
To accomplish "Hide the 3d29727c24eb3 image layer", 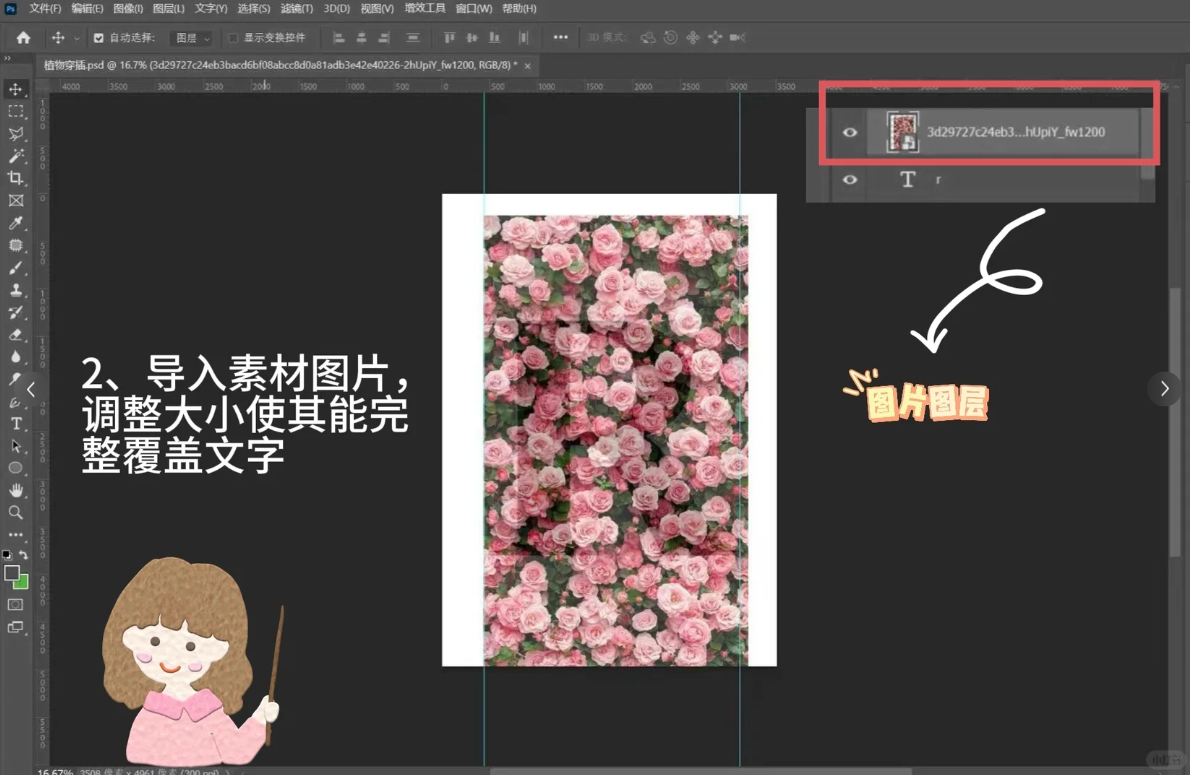I will (850, 132).
